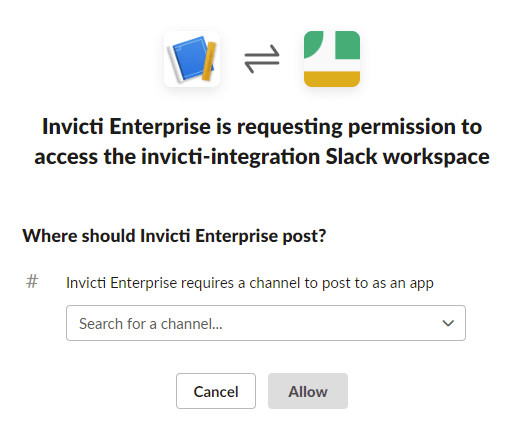
Task: Click the green quarter-circle in the workspace logo
Action: 313,45
